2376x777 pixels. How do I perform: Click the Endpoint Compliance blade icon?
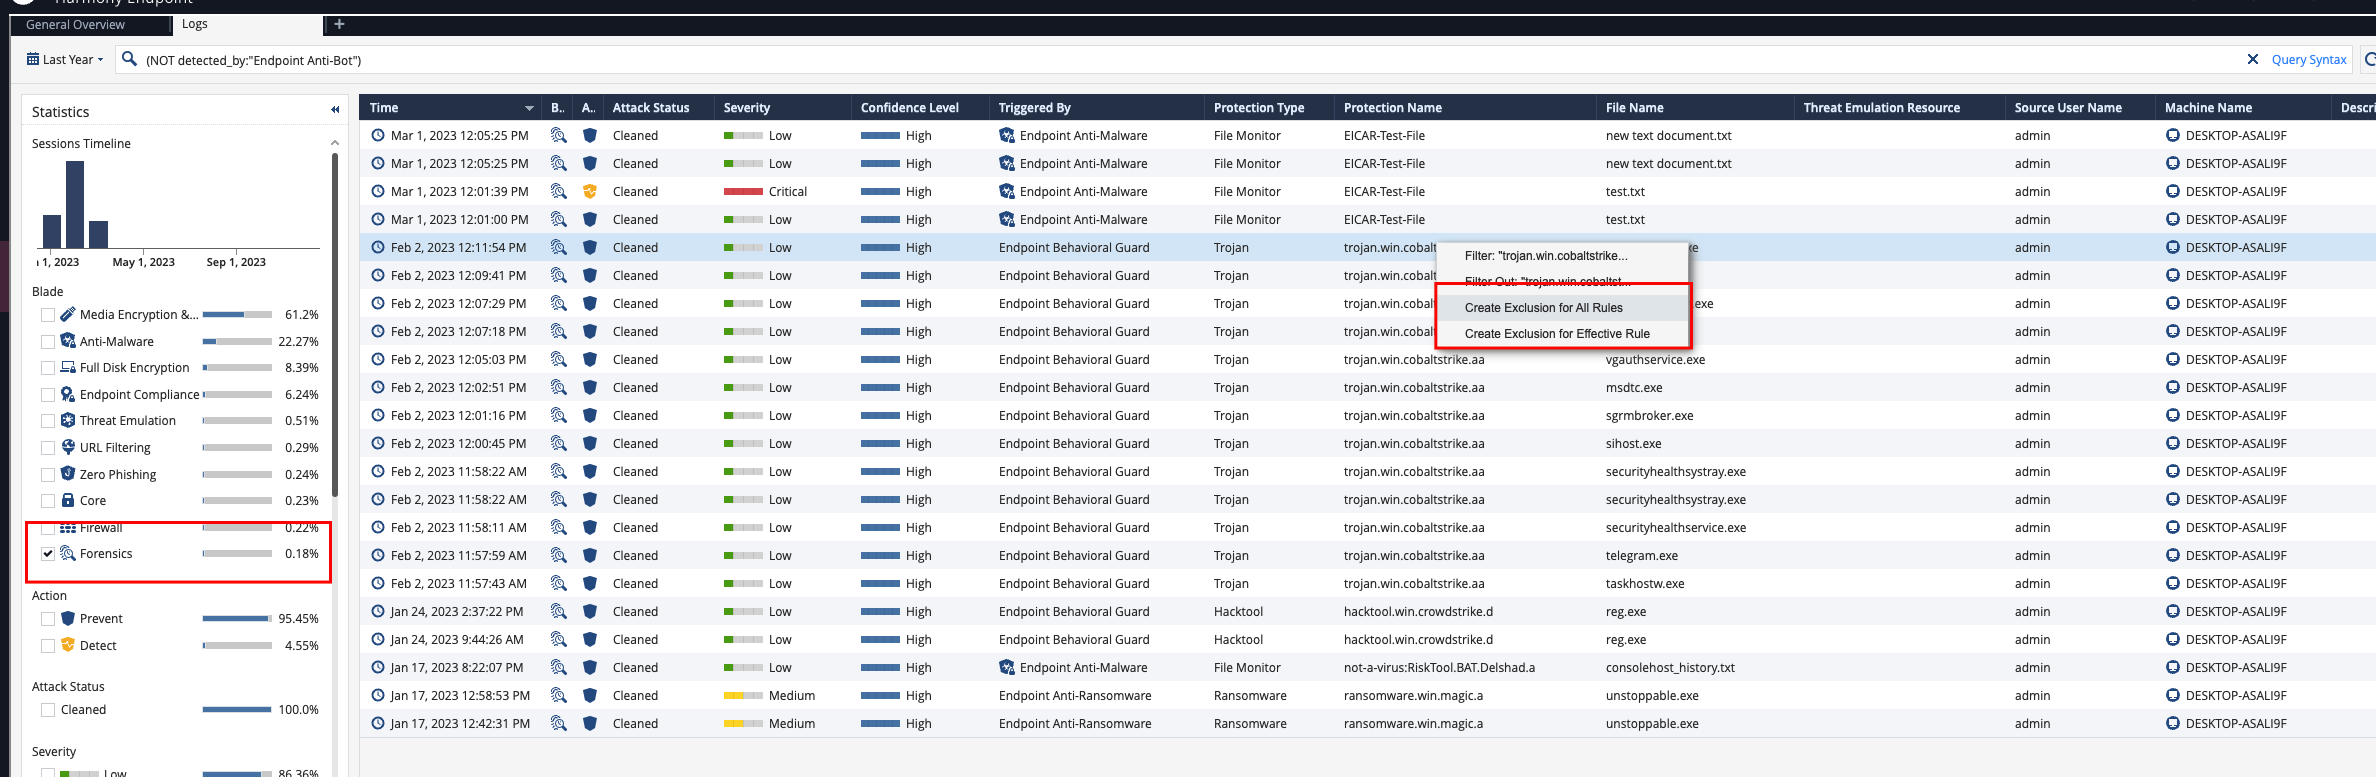pyautogui.click(x=68, y=394)
